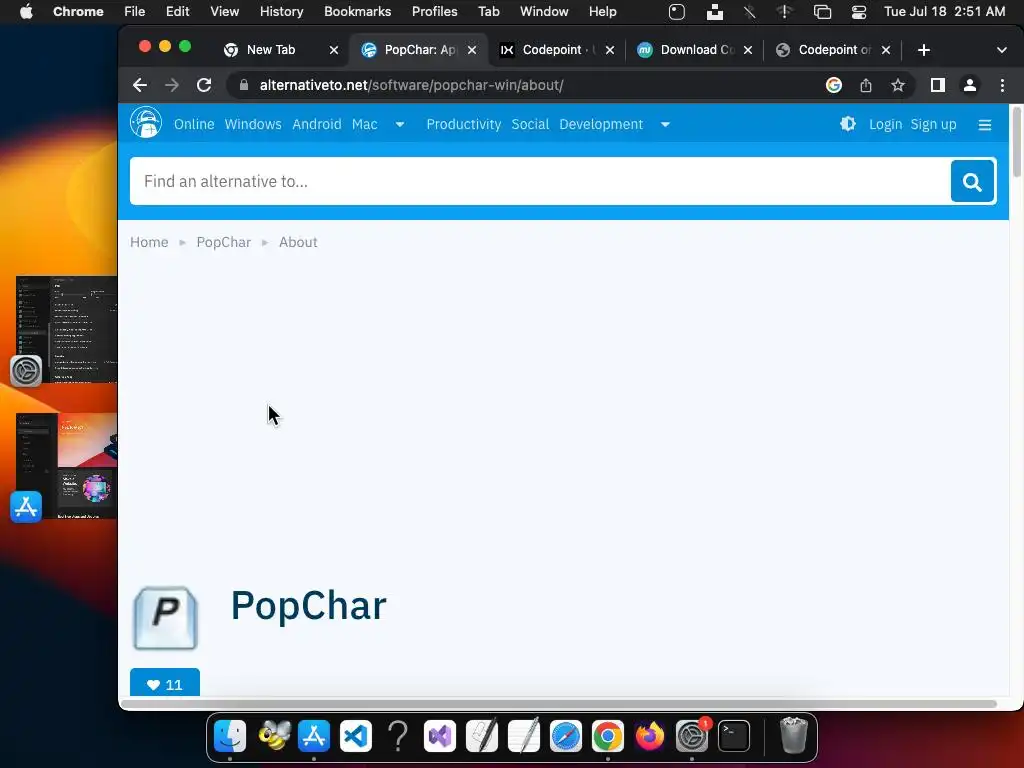The height and width of the screenshot is (768, 1024).
Task: Open Control Center in the menu bar
Action: 859,12
